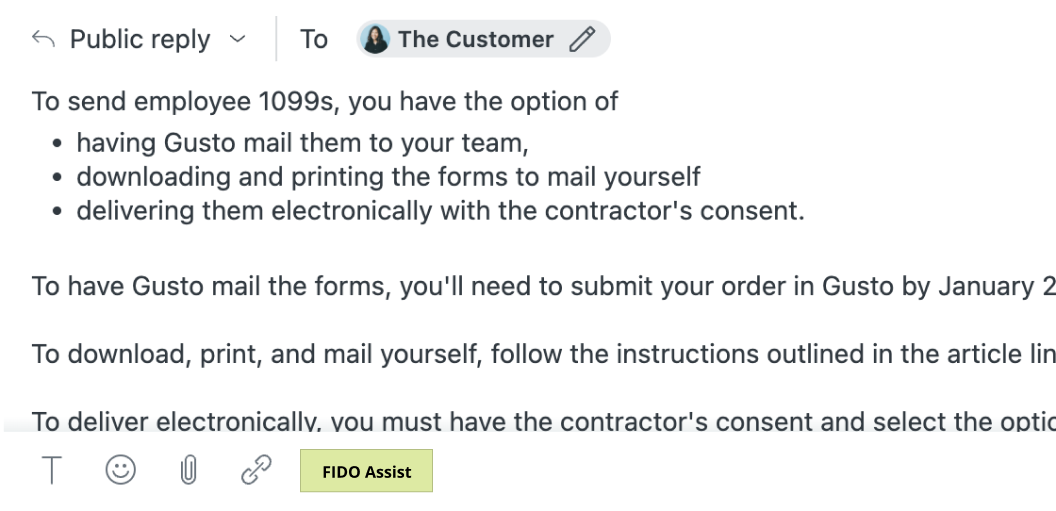1056x511 pixels.
Task: Open text formatting options T icon
Action: point(52,470)
